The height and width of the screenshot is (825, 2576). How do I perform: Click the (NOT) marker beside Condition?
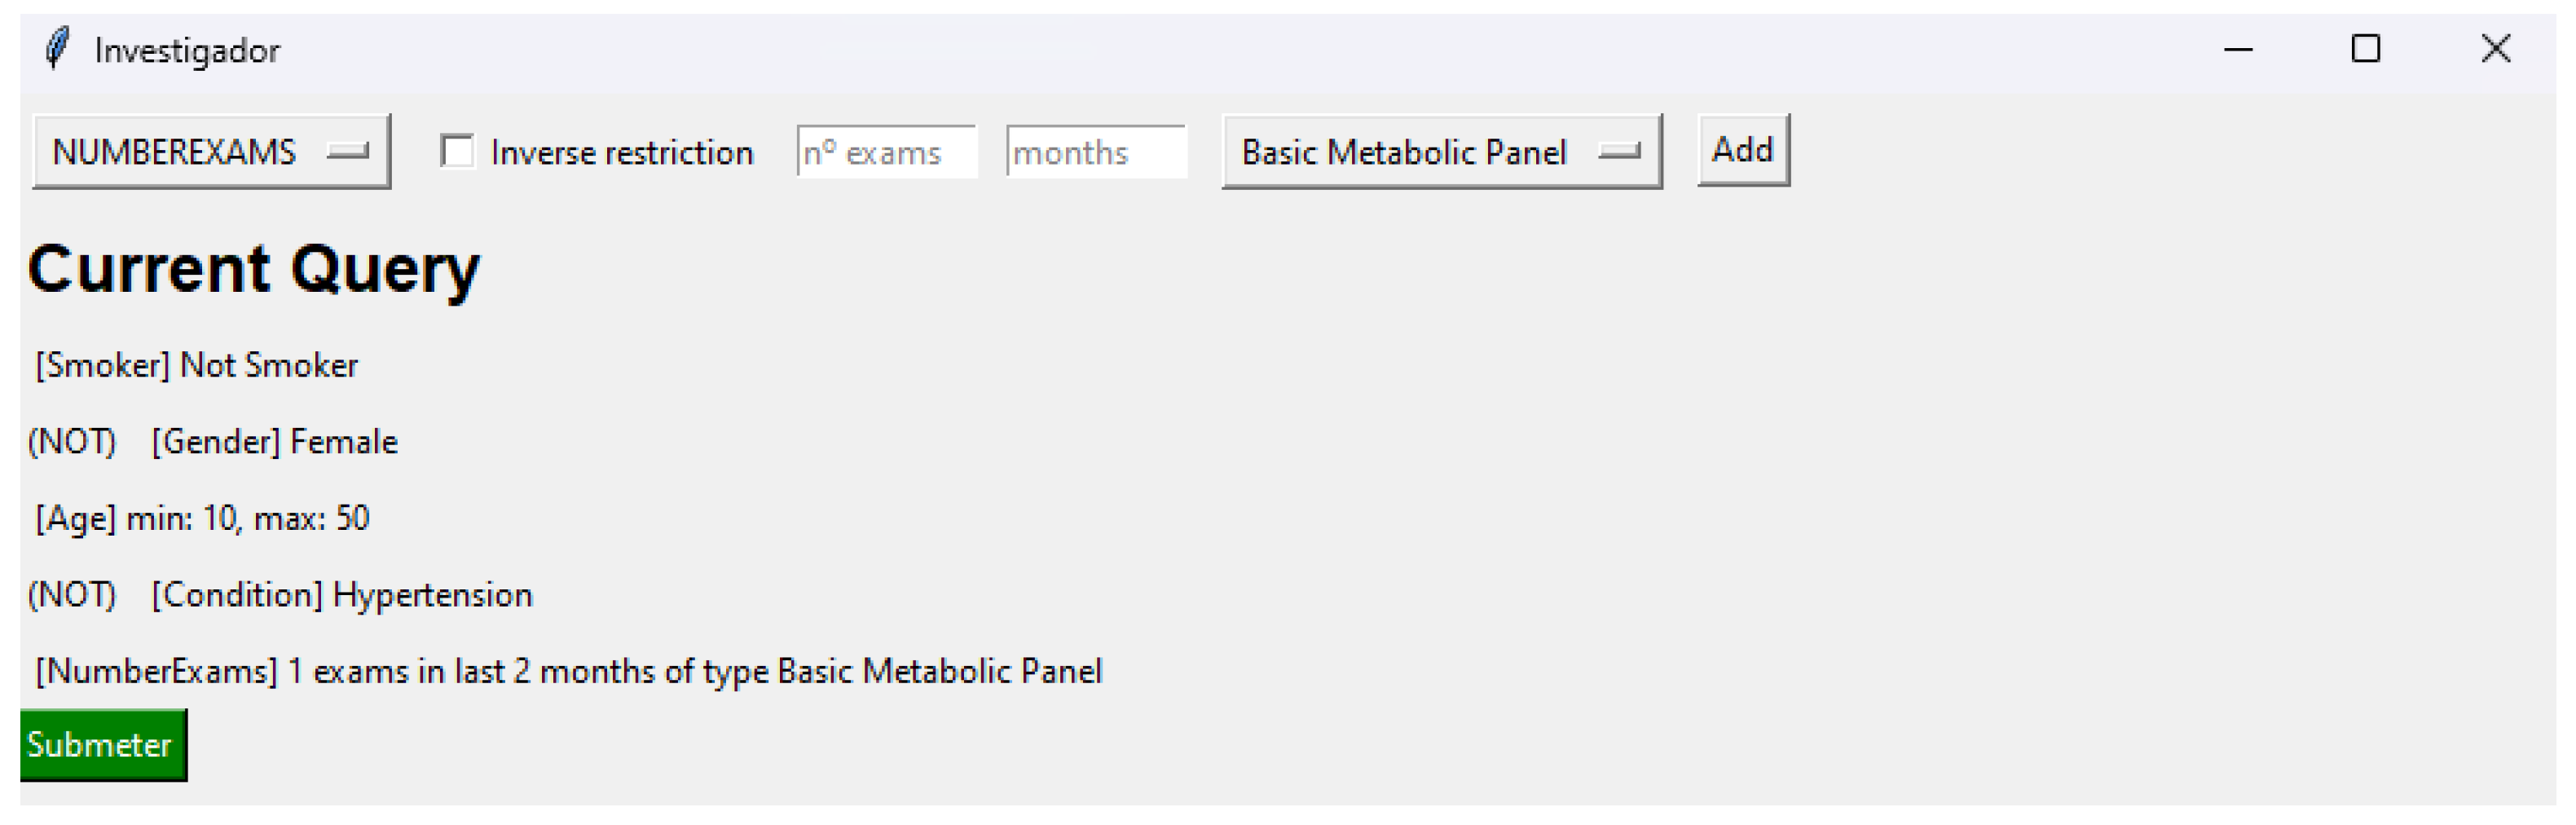pyautogui.click(x=72, y=596)
